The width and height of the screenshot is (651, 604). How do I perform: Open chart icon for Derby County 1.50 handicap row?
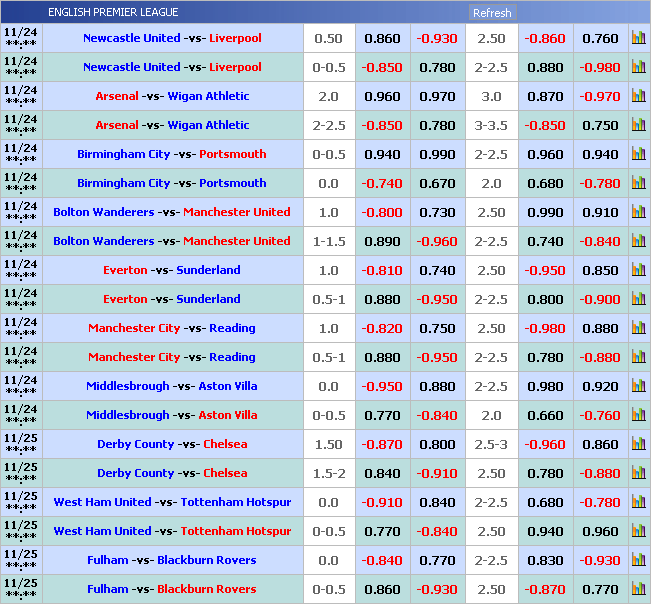point(638,445)
